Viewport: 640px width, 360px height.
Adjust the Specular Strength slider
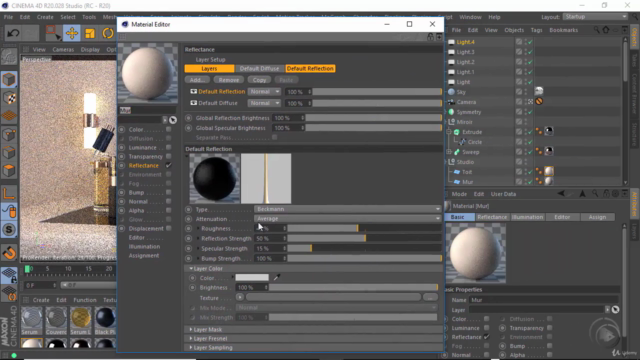(x=364, y=248)
